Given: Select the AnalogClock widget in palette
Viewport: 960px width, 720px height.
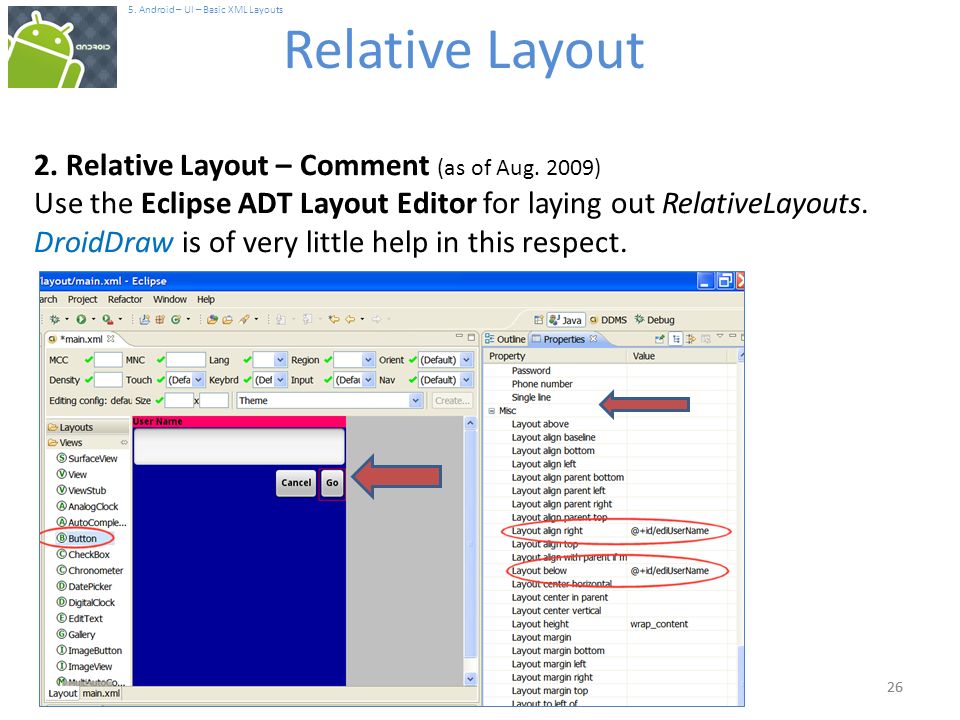Looking at the screenshot, I should (x=88, y=506).
